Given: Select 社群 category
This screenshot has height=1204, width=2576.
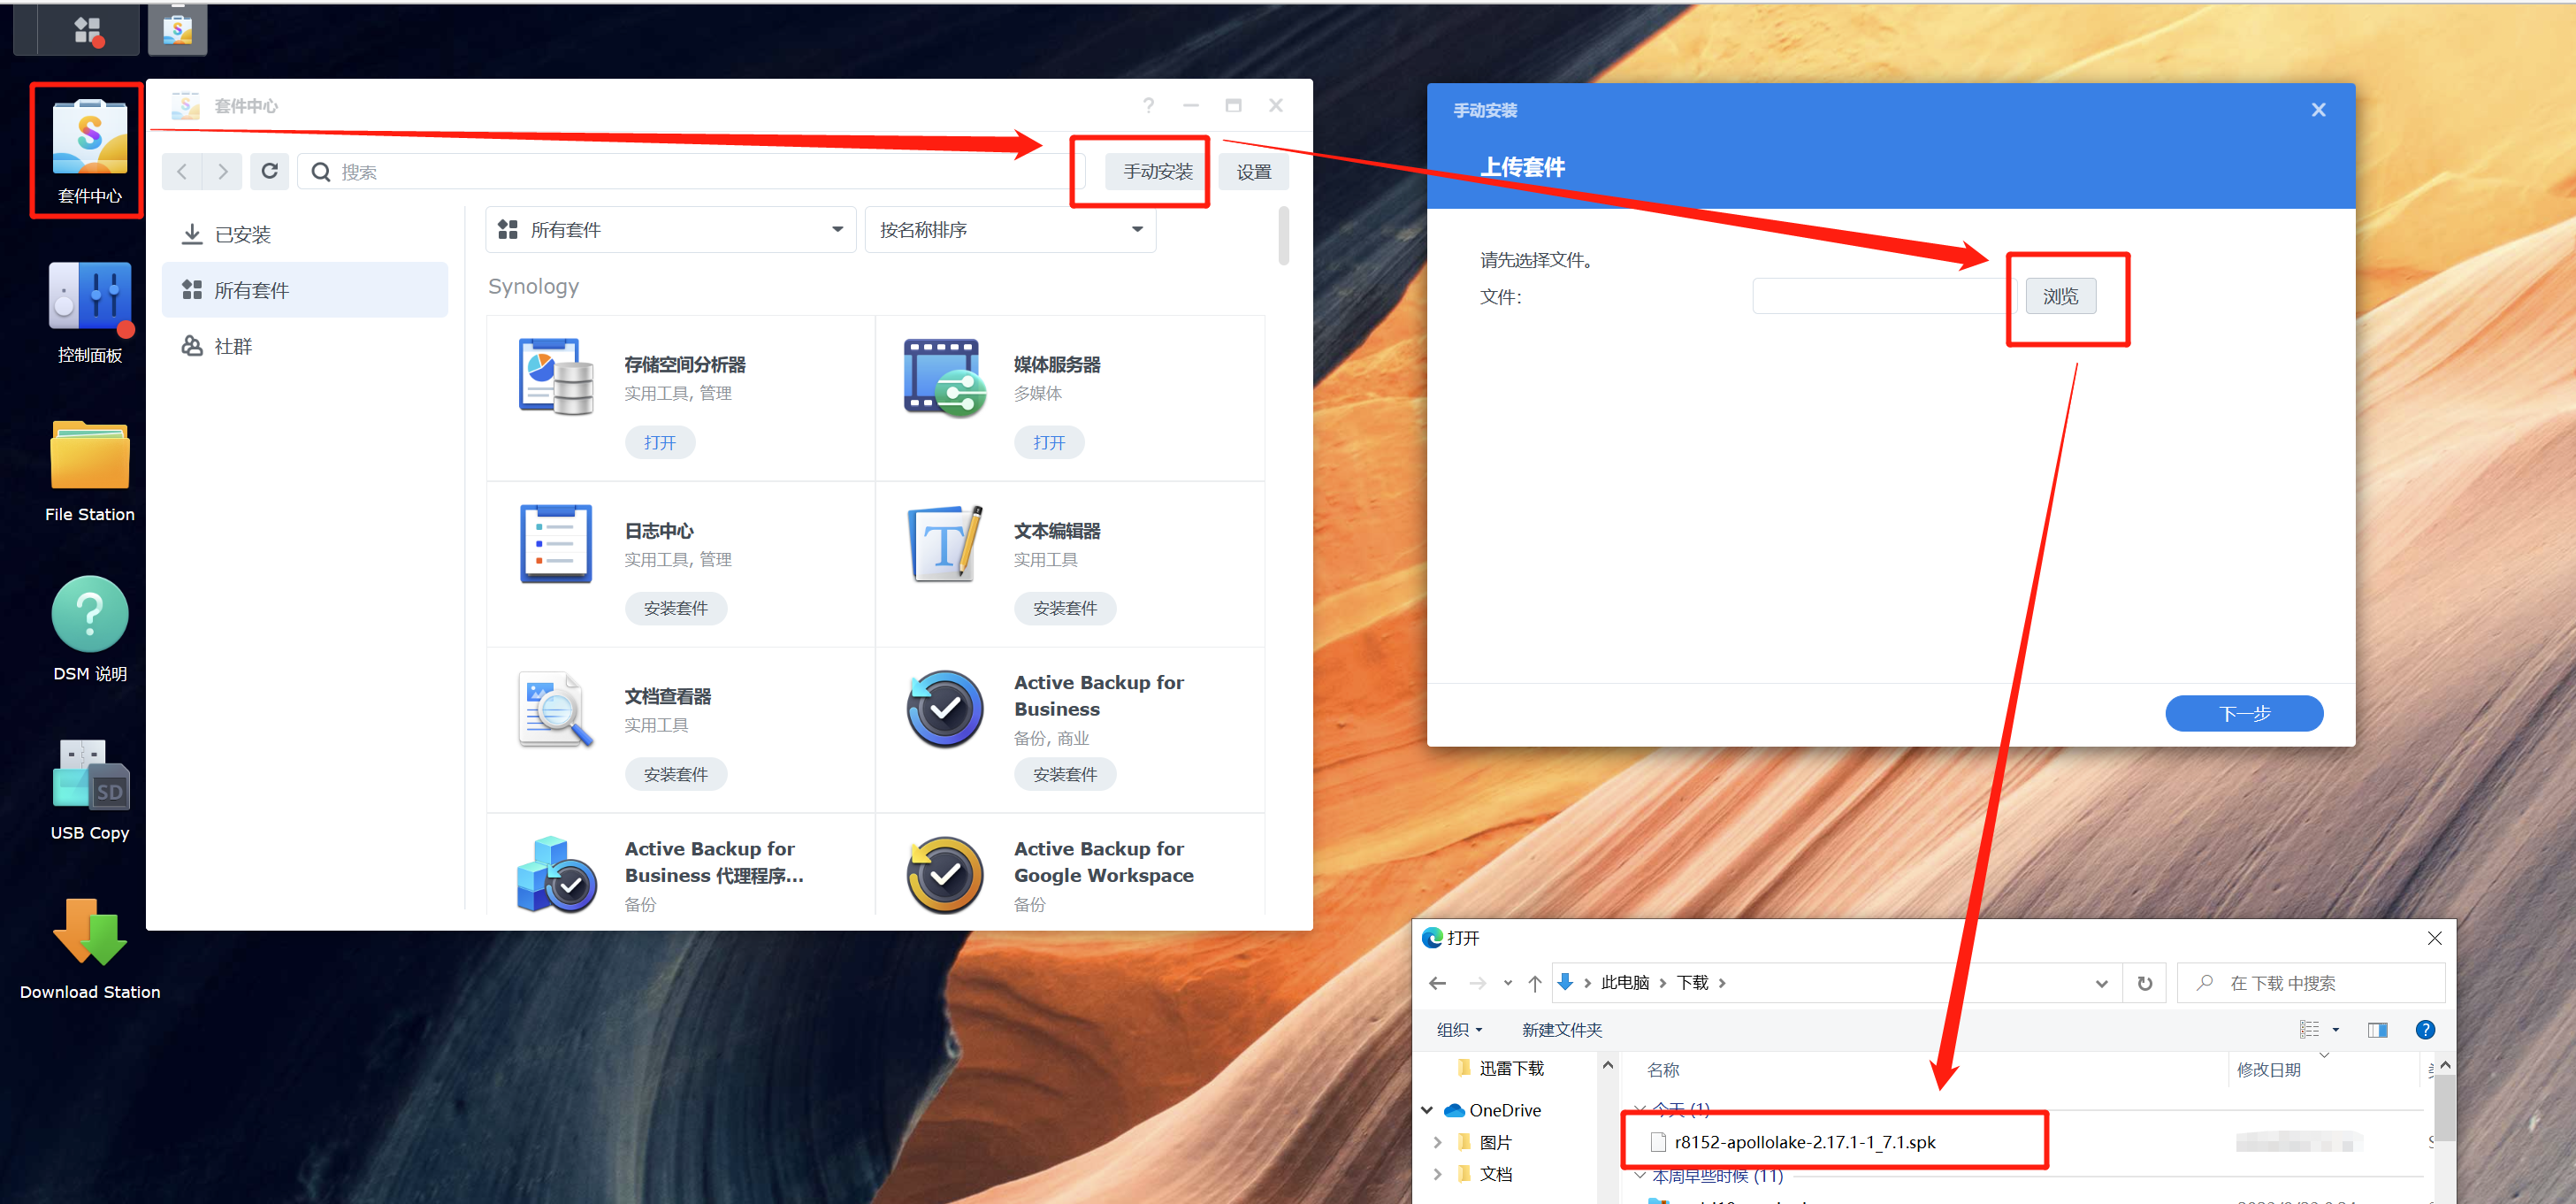Looking at the screenshot, I should (233, 345).
